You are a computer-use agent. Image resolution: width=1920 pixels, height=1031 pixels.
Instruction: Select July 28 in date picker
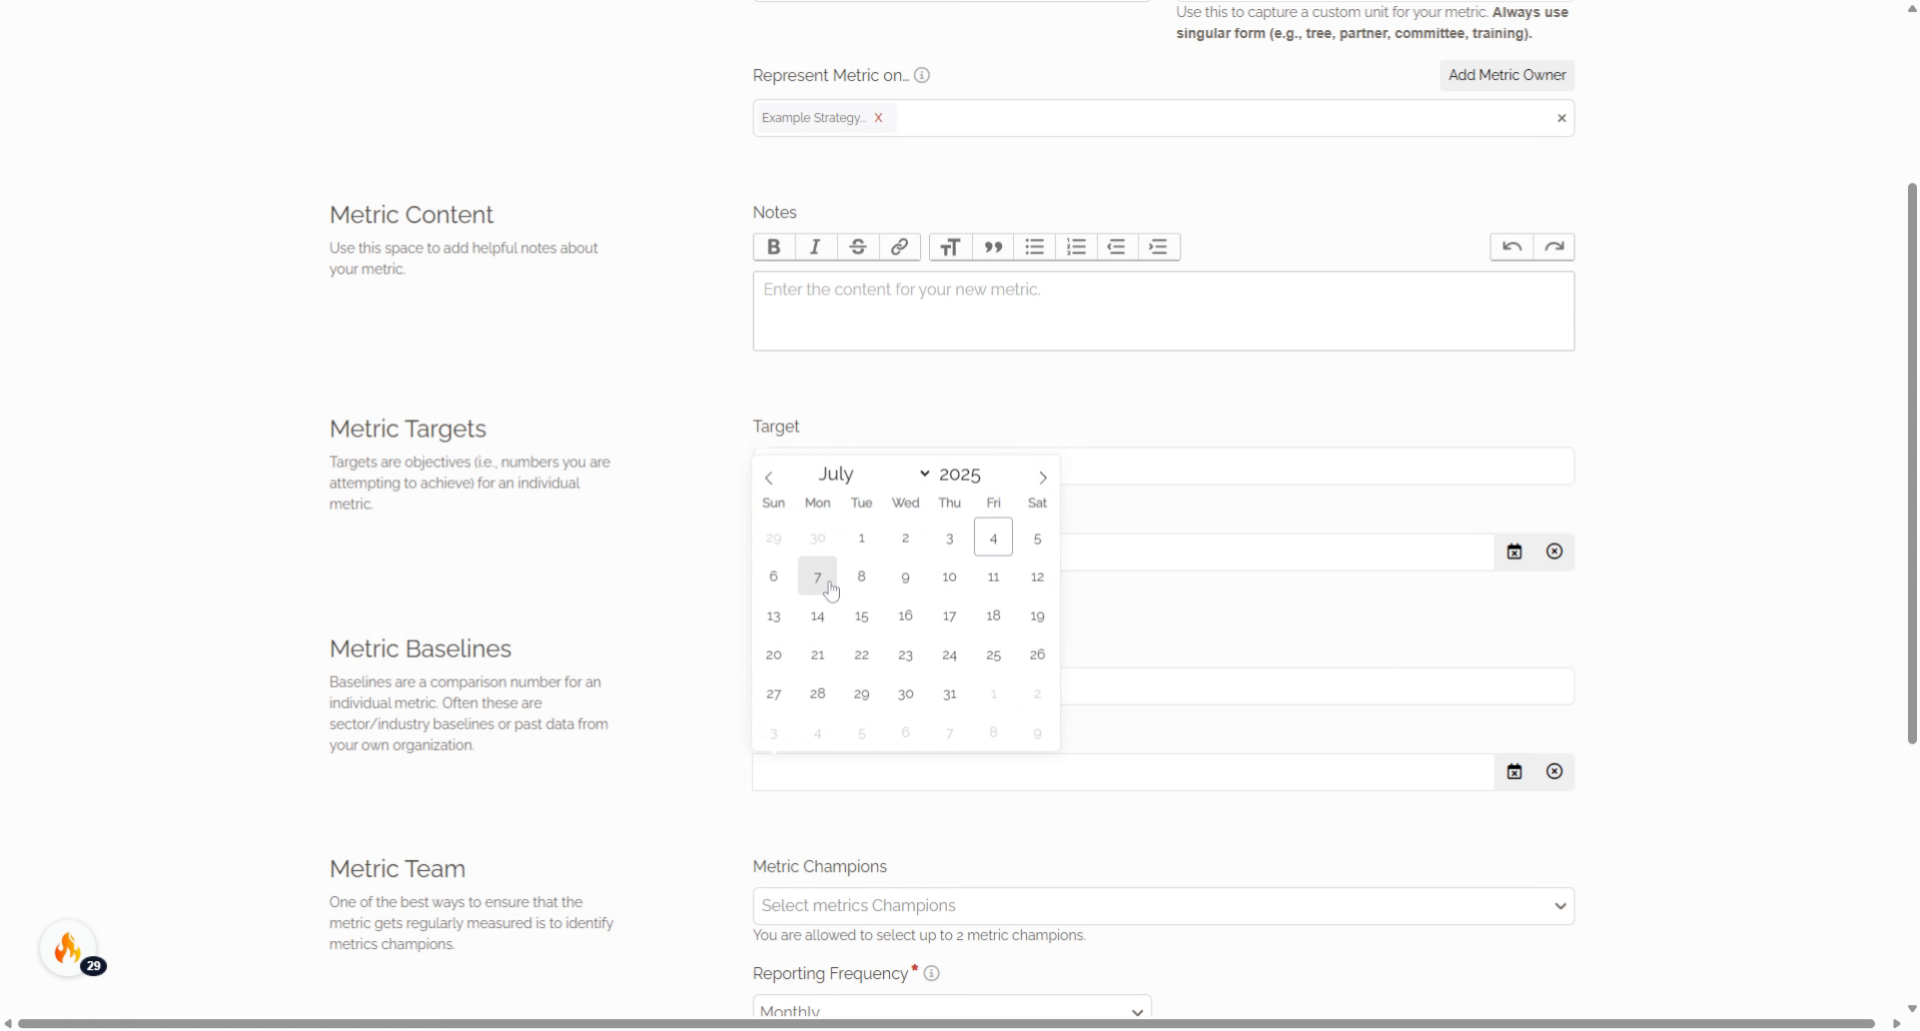[x=817, y=694]
